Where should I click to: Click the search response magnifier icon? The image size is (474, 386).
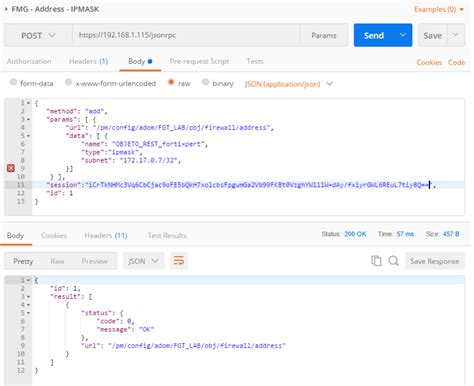(393, 261)
